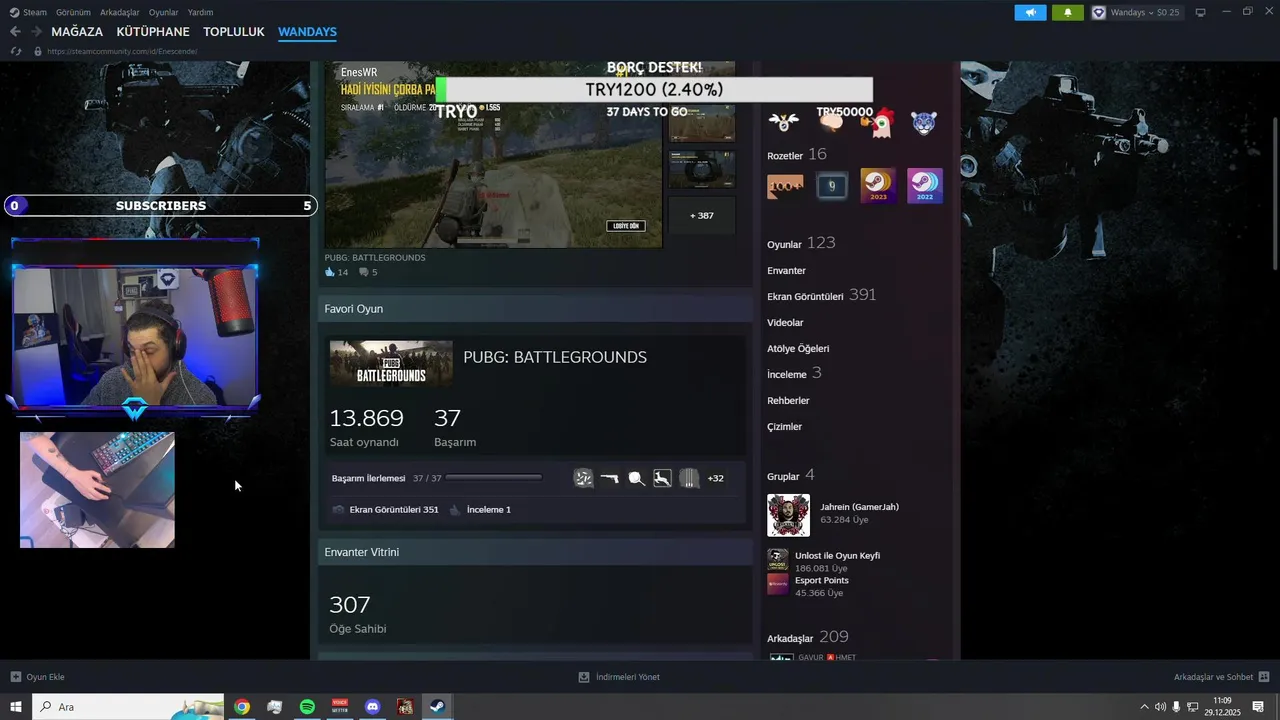1280x720 pixels.
Task: Open the PUBG: BATTLEGROUNDS favorite game title
Action: pos(555,357)
